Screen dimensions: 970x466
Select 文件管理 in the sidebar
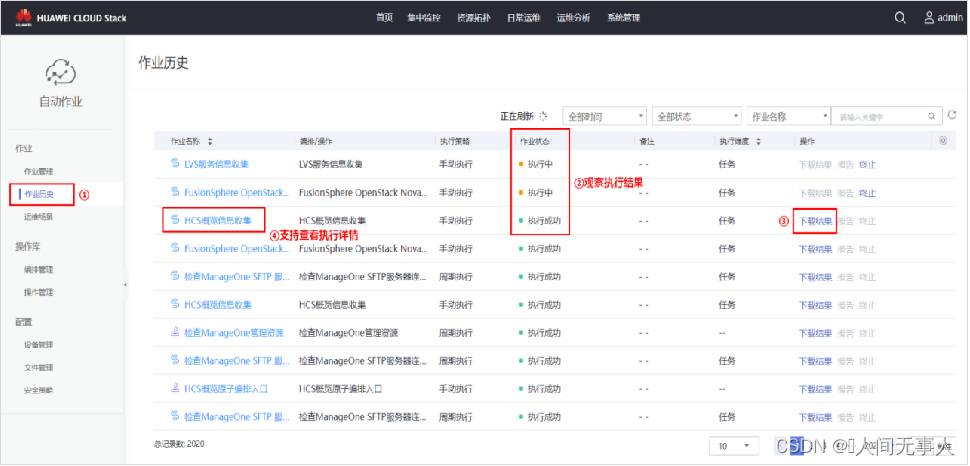click(38, 368)
